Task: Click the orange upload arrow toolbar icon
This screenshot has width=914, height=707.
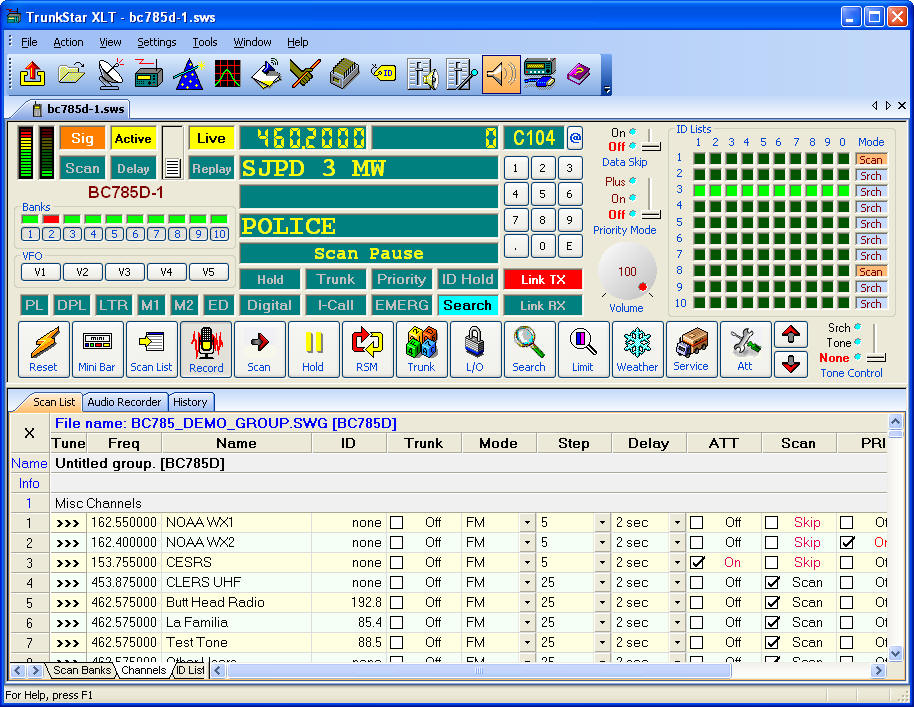Action: pyautogui.click(x=33, y=74)
